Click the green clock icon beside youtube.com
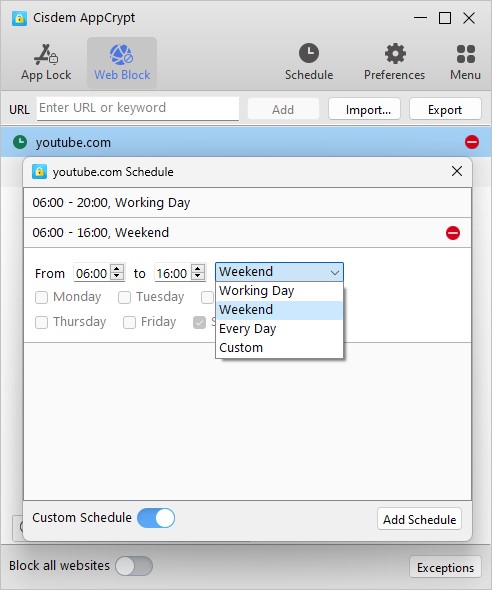The image size is (492, 590). point(20,142)
